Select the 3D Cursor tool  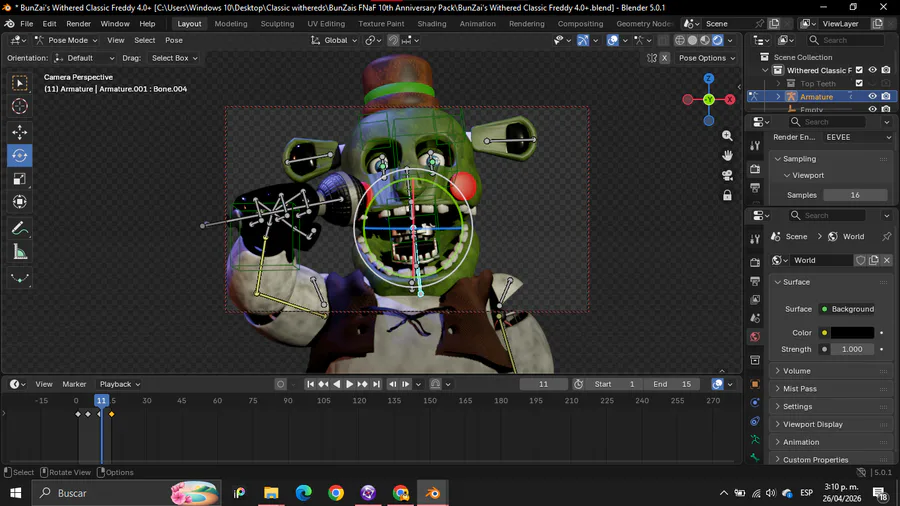point(20,107)
